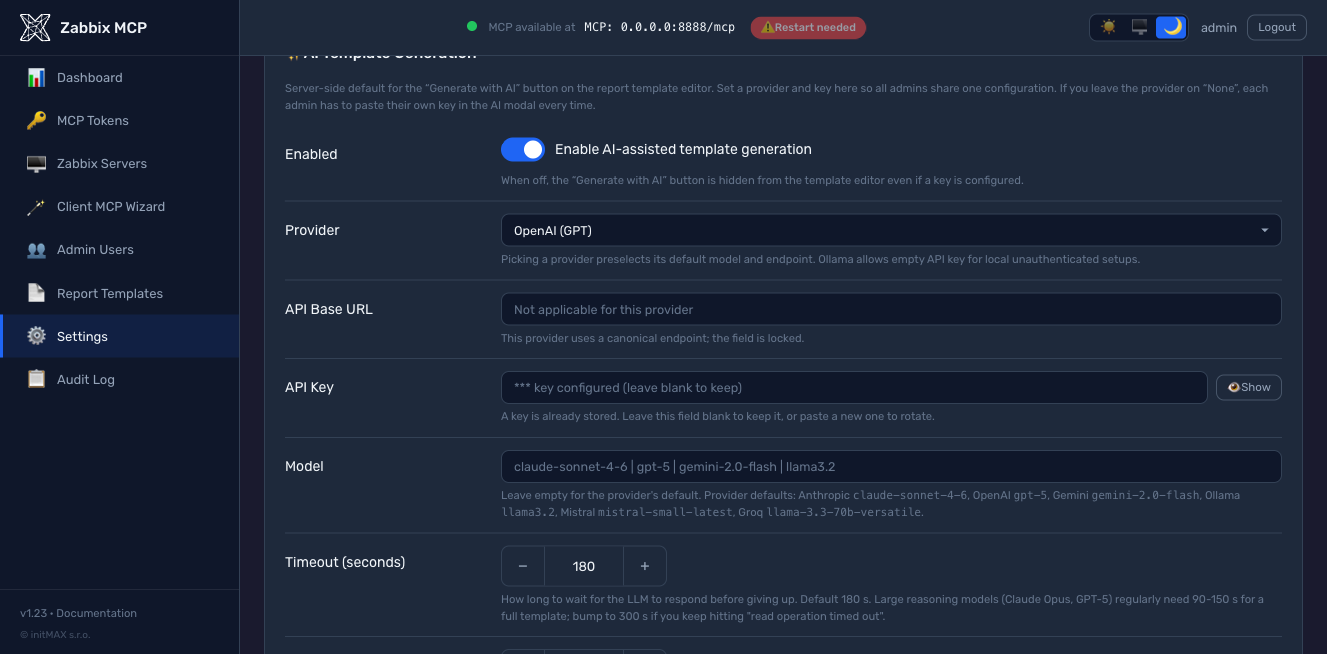
Task: Click the Model input field
Action: pyautogui.click(x=891, y=466)
